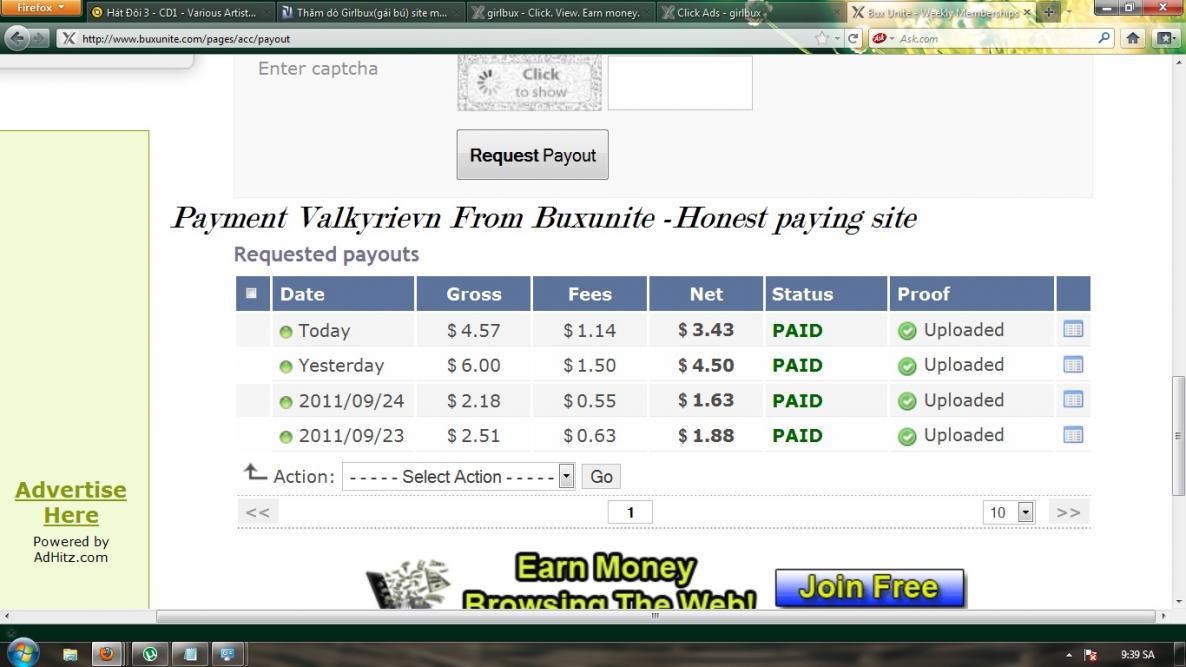This screenshot has width=1186, height=667.
Task: Show hidden tray icons arrow
Action: [1069, 655]
